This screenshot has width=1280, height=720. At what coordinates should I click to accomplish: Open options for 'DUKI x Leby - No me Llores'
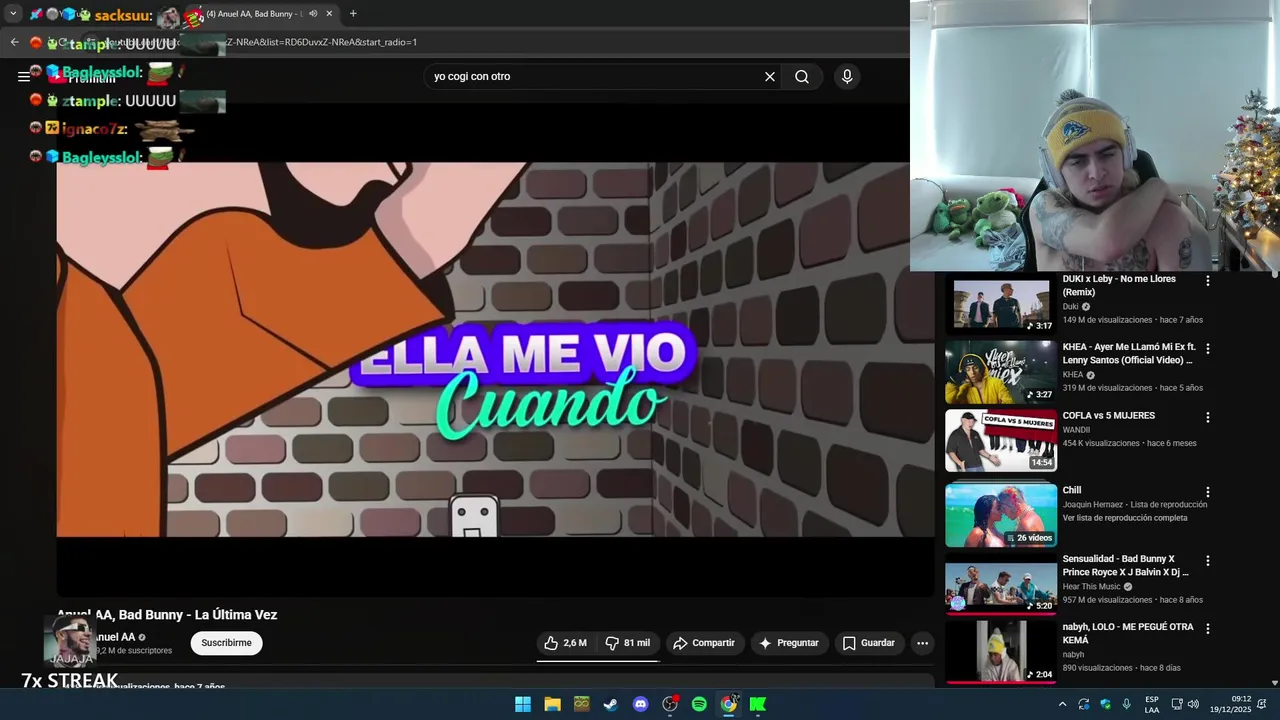[1207, 281]
